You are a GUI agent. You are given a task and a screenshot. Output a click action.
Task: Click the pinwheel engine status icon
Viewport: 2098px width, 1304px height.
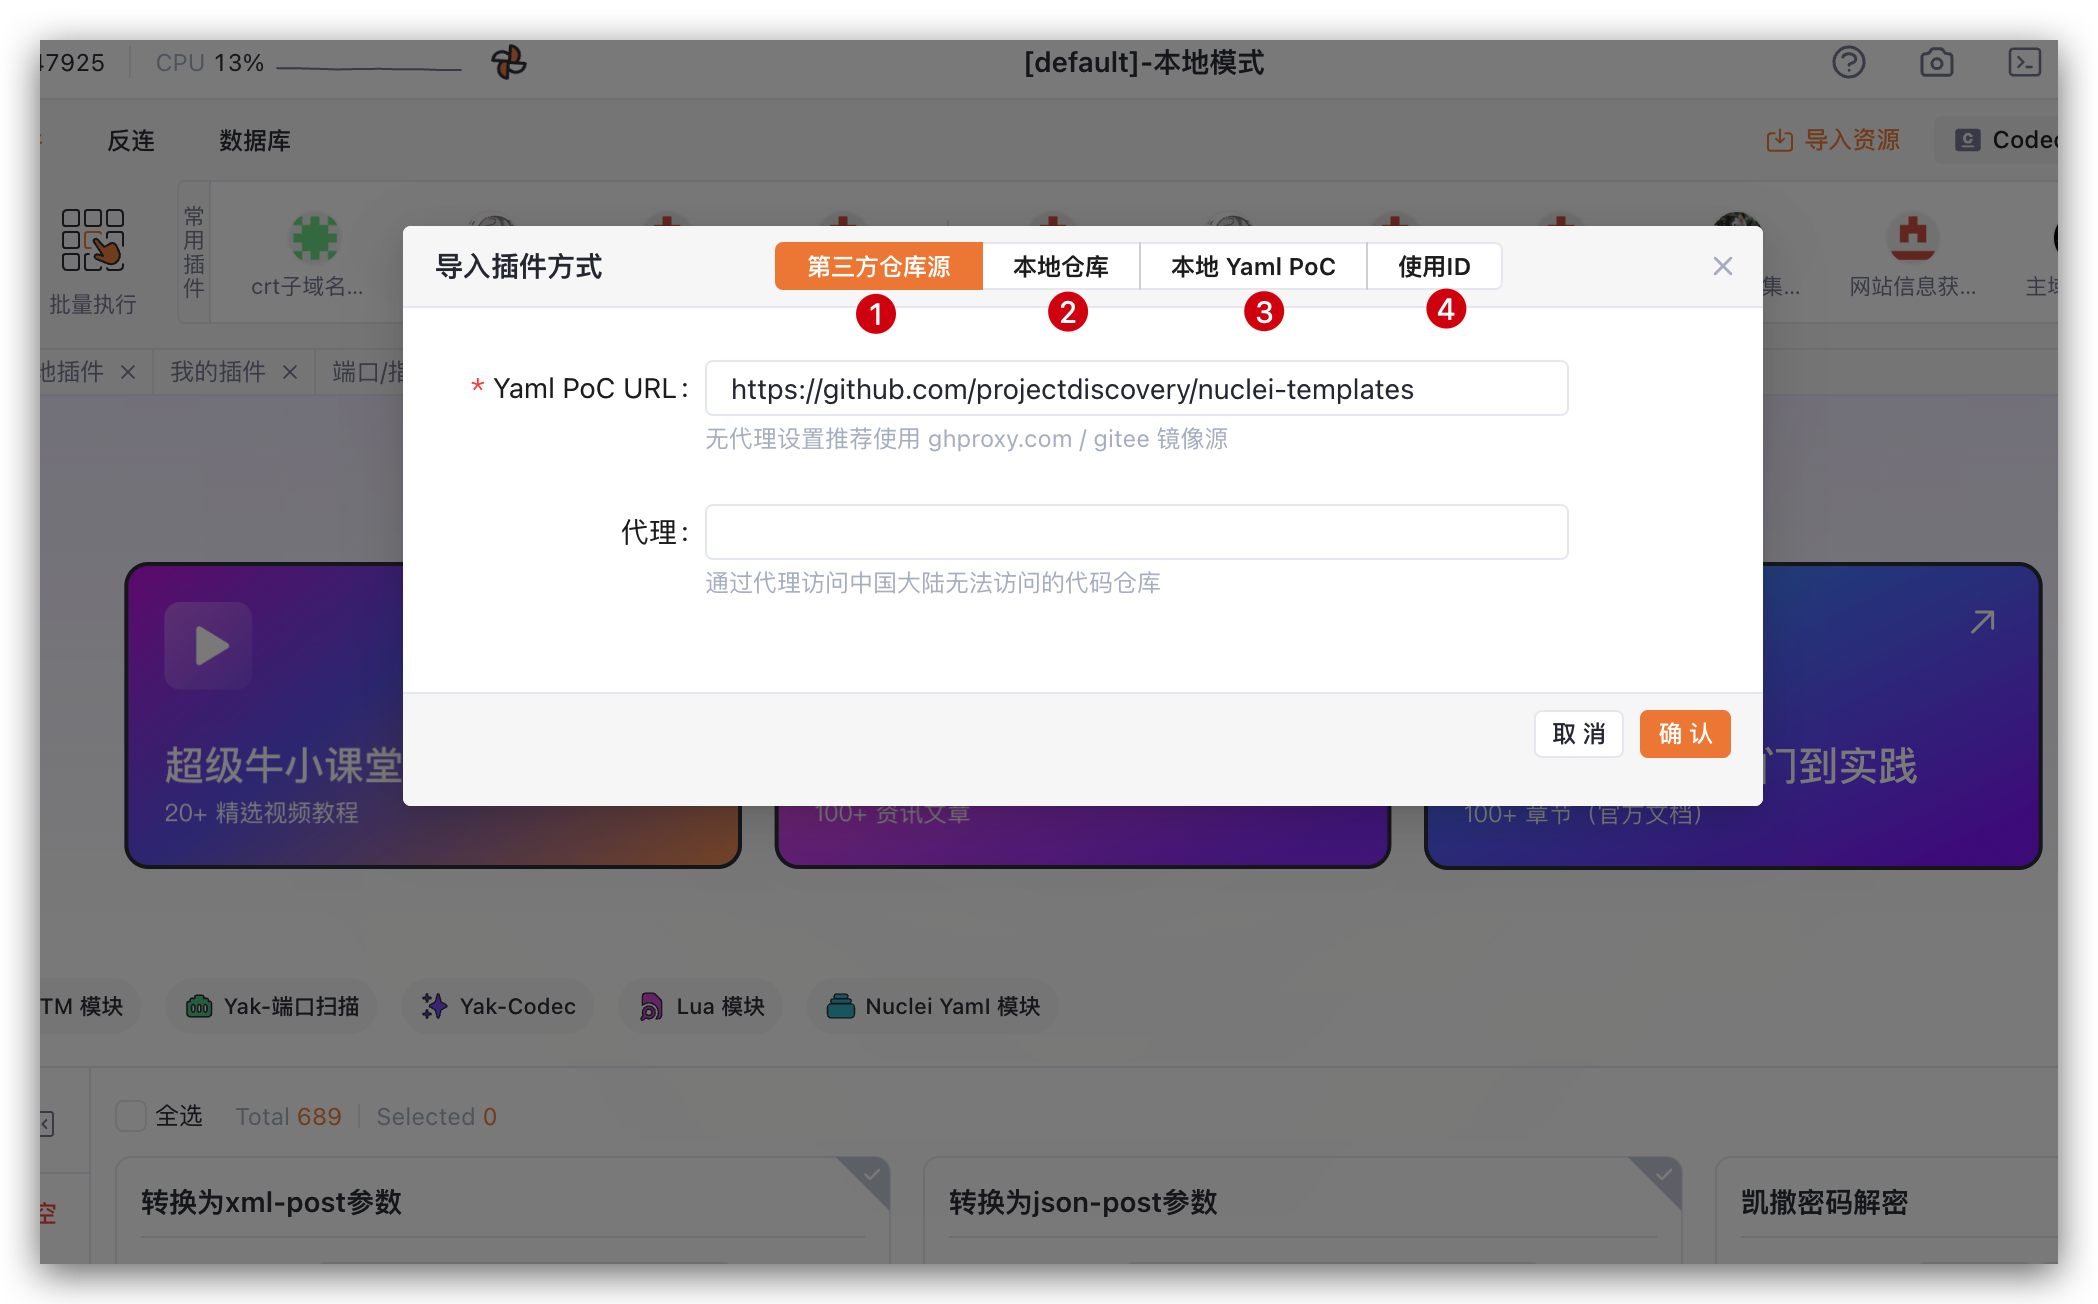[x=509, y=63]
